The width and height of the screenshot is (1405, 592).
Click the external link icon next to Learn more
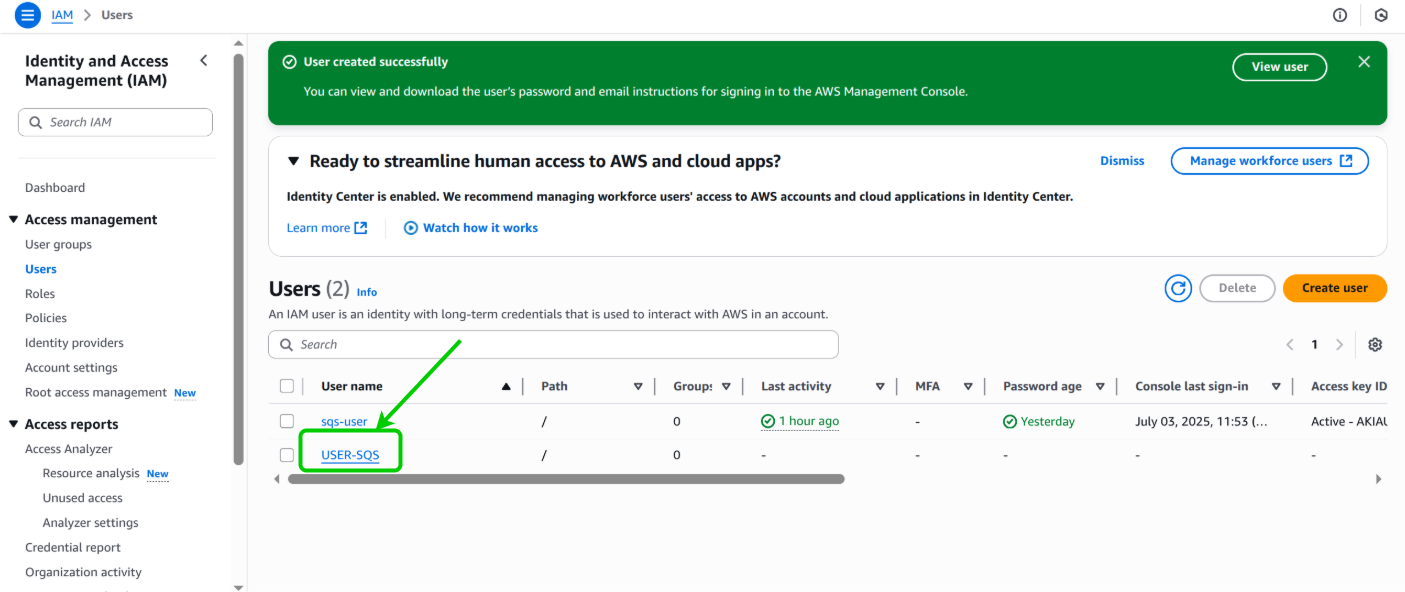pos(361,228)
